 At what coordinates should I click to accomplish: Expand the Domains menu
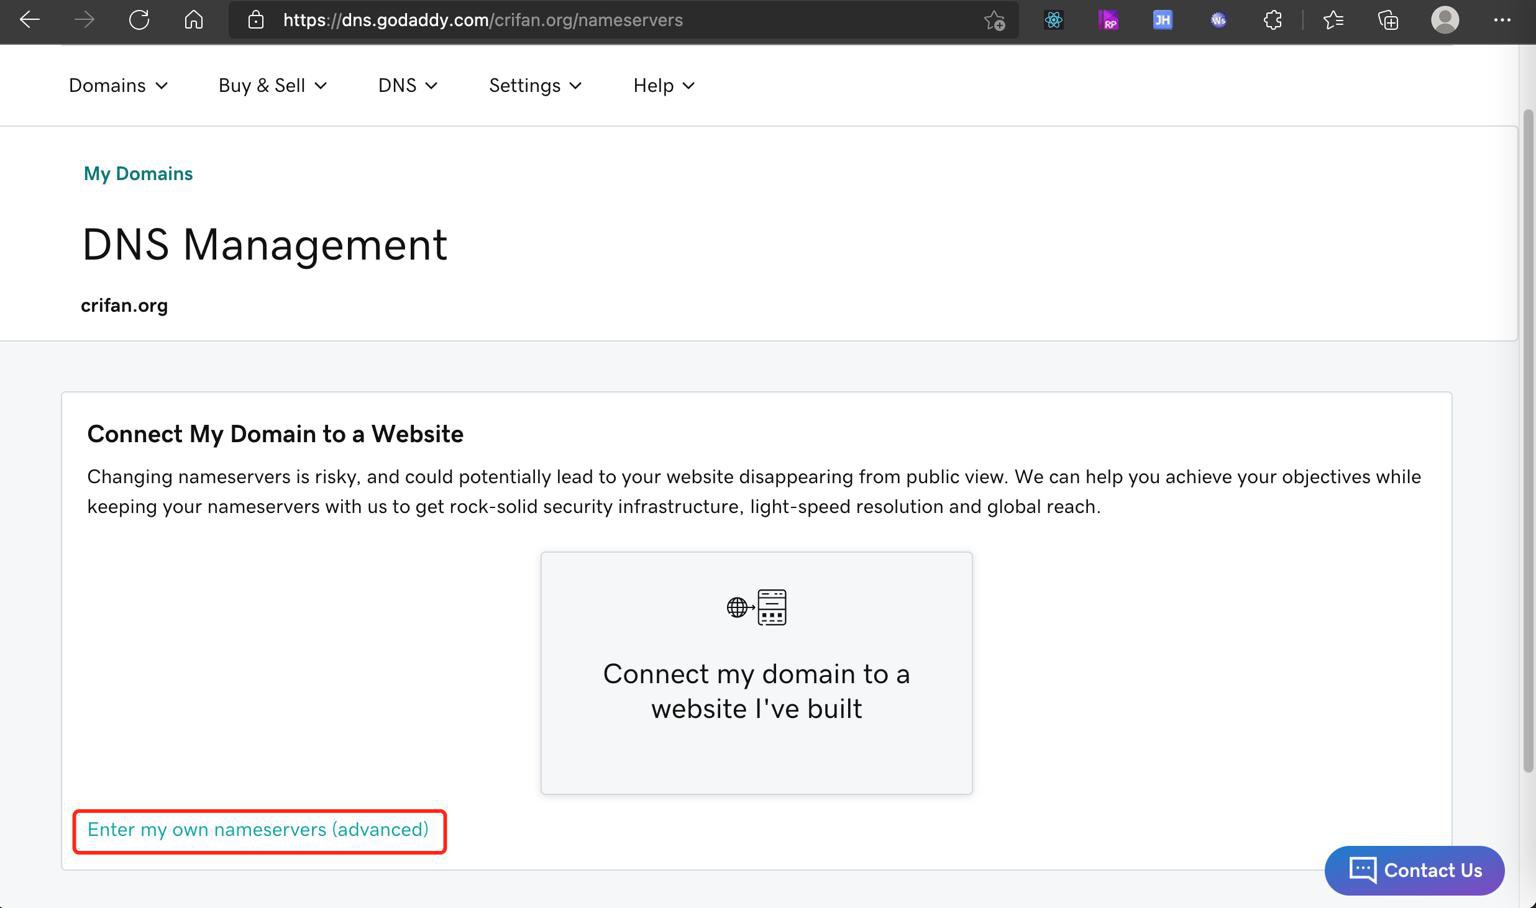pyautogui.click(x=118, y=85)
